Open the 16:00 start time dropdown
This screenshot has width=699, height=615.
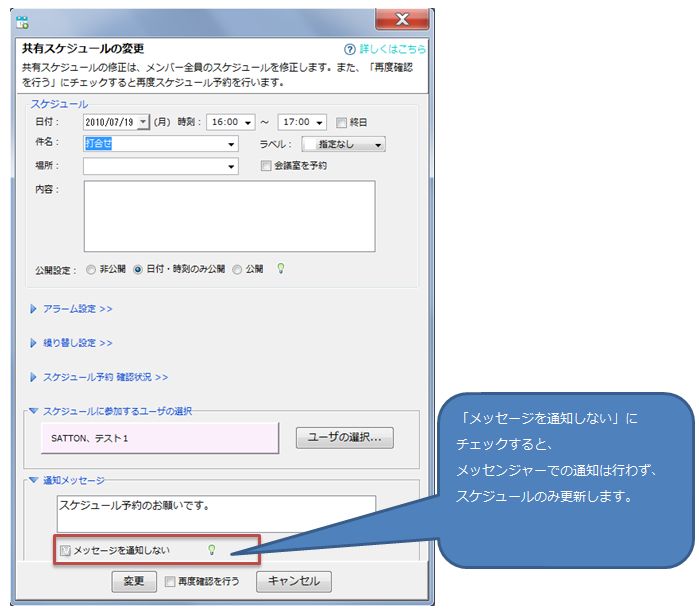[248, 122]
